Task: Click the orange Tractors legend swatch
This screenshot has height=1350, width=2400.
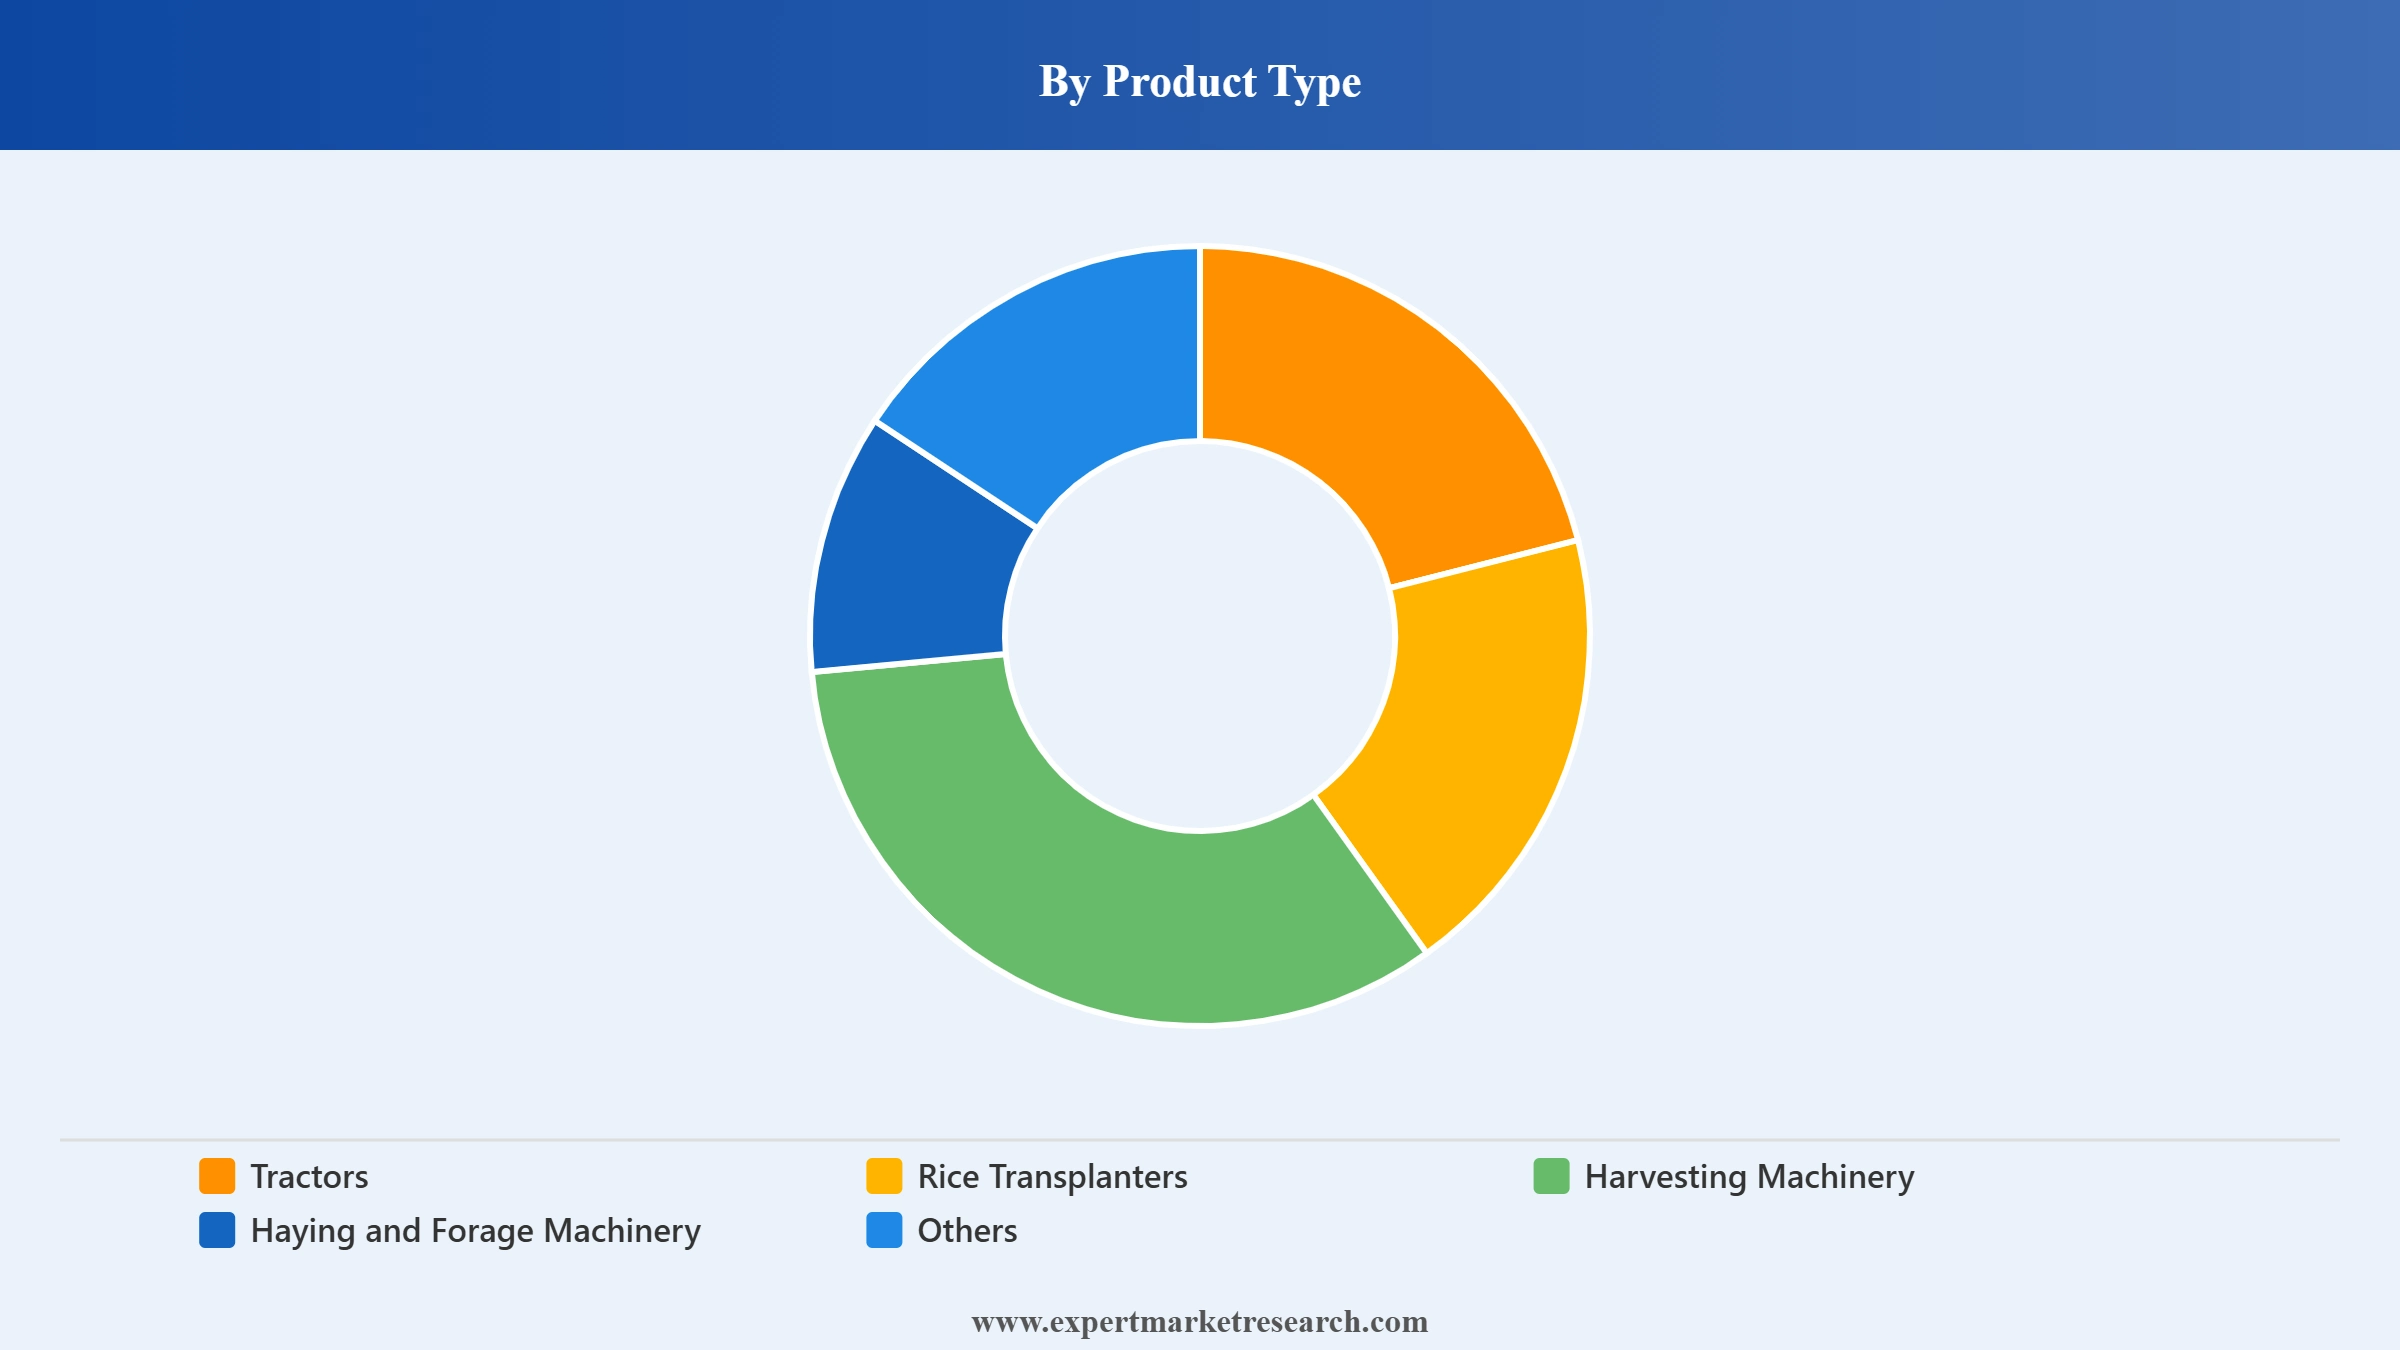Action: click(x=217, y=1176)
